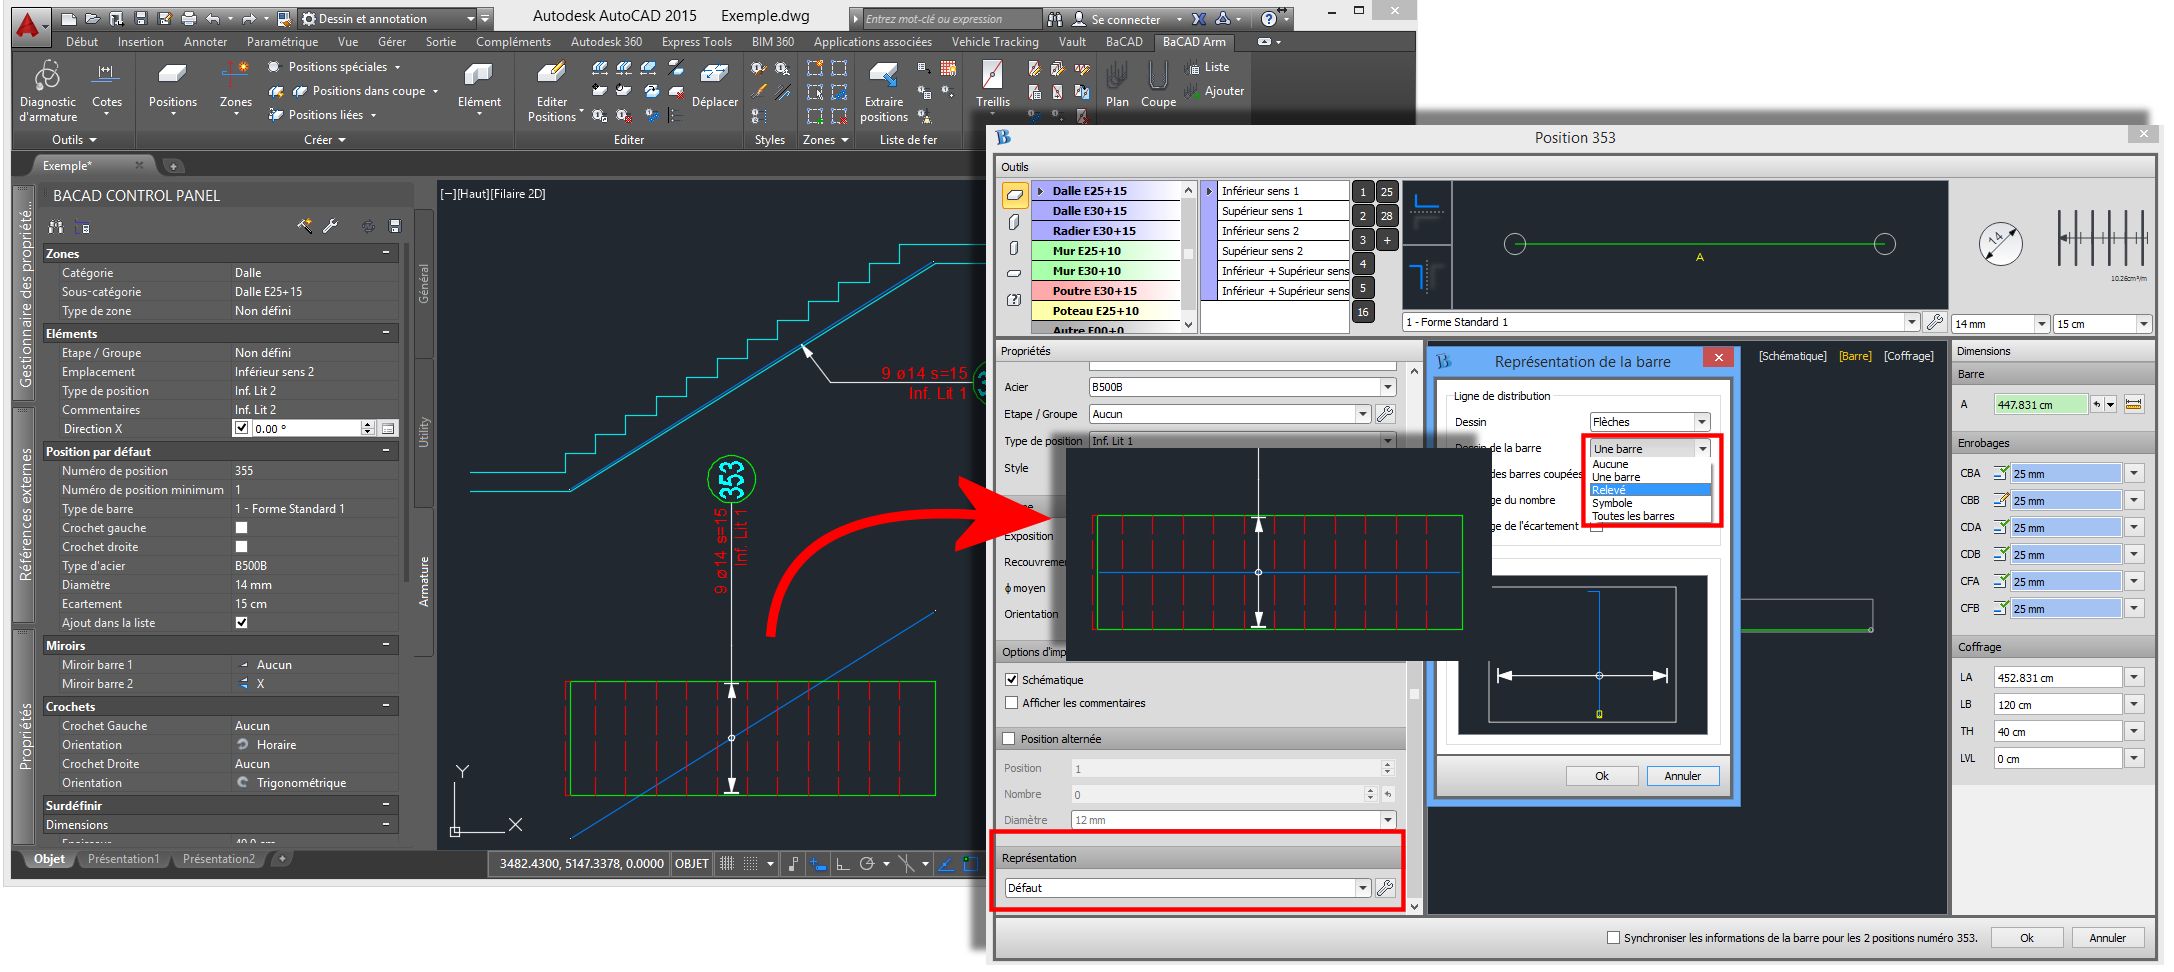The image size is (2174, 972).
Task: Select the slab shape icon in Outils
Action: tap(1014, 196)
